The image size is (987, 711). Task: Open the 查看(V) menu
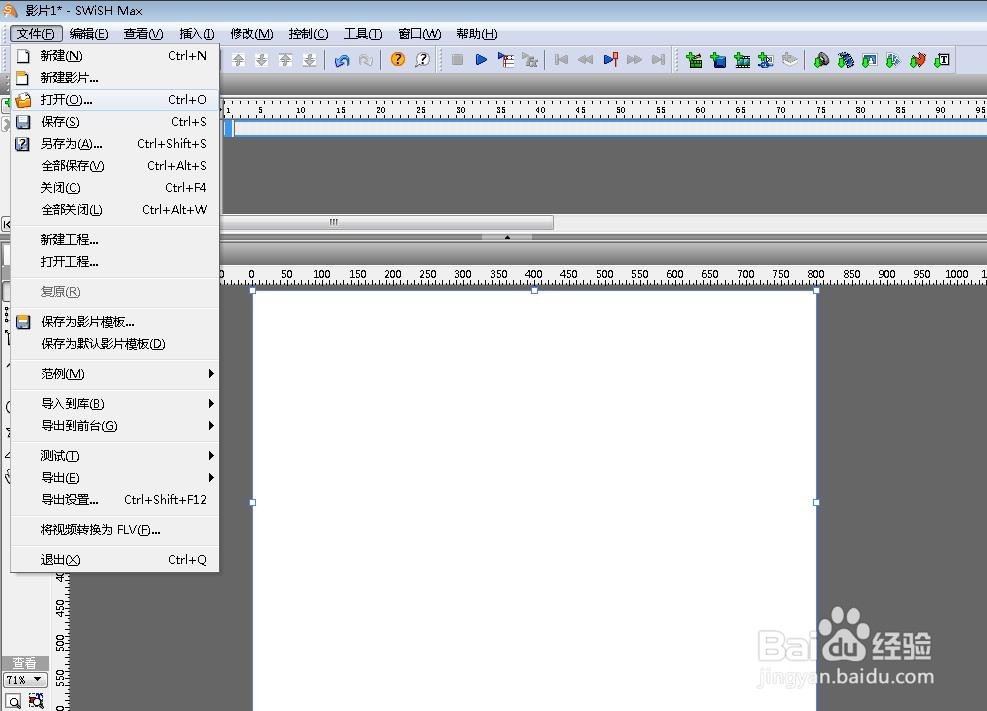tap(143, 34)
